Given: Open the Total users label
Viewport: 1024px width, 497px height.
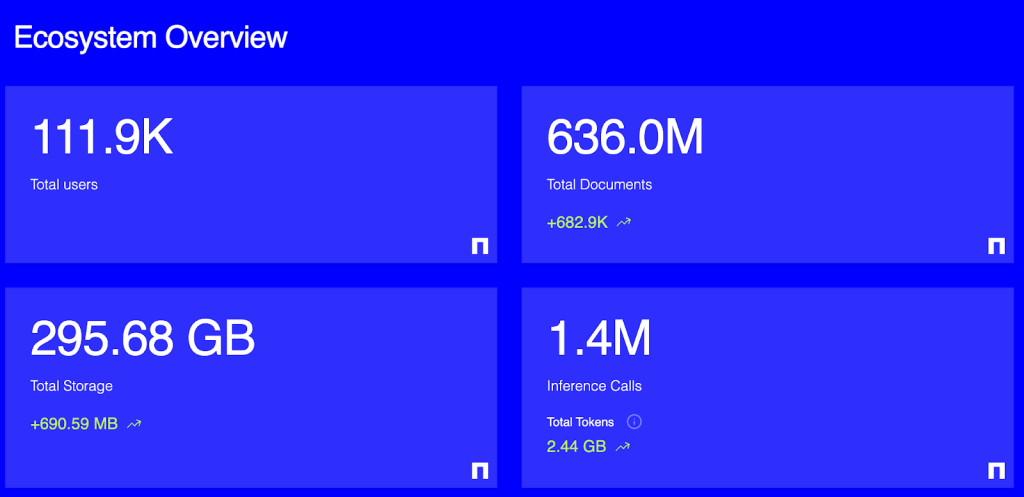Looking at the screenshot, I should coord(64,184).
